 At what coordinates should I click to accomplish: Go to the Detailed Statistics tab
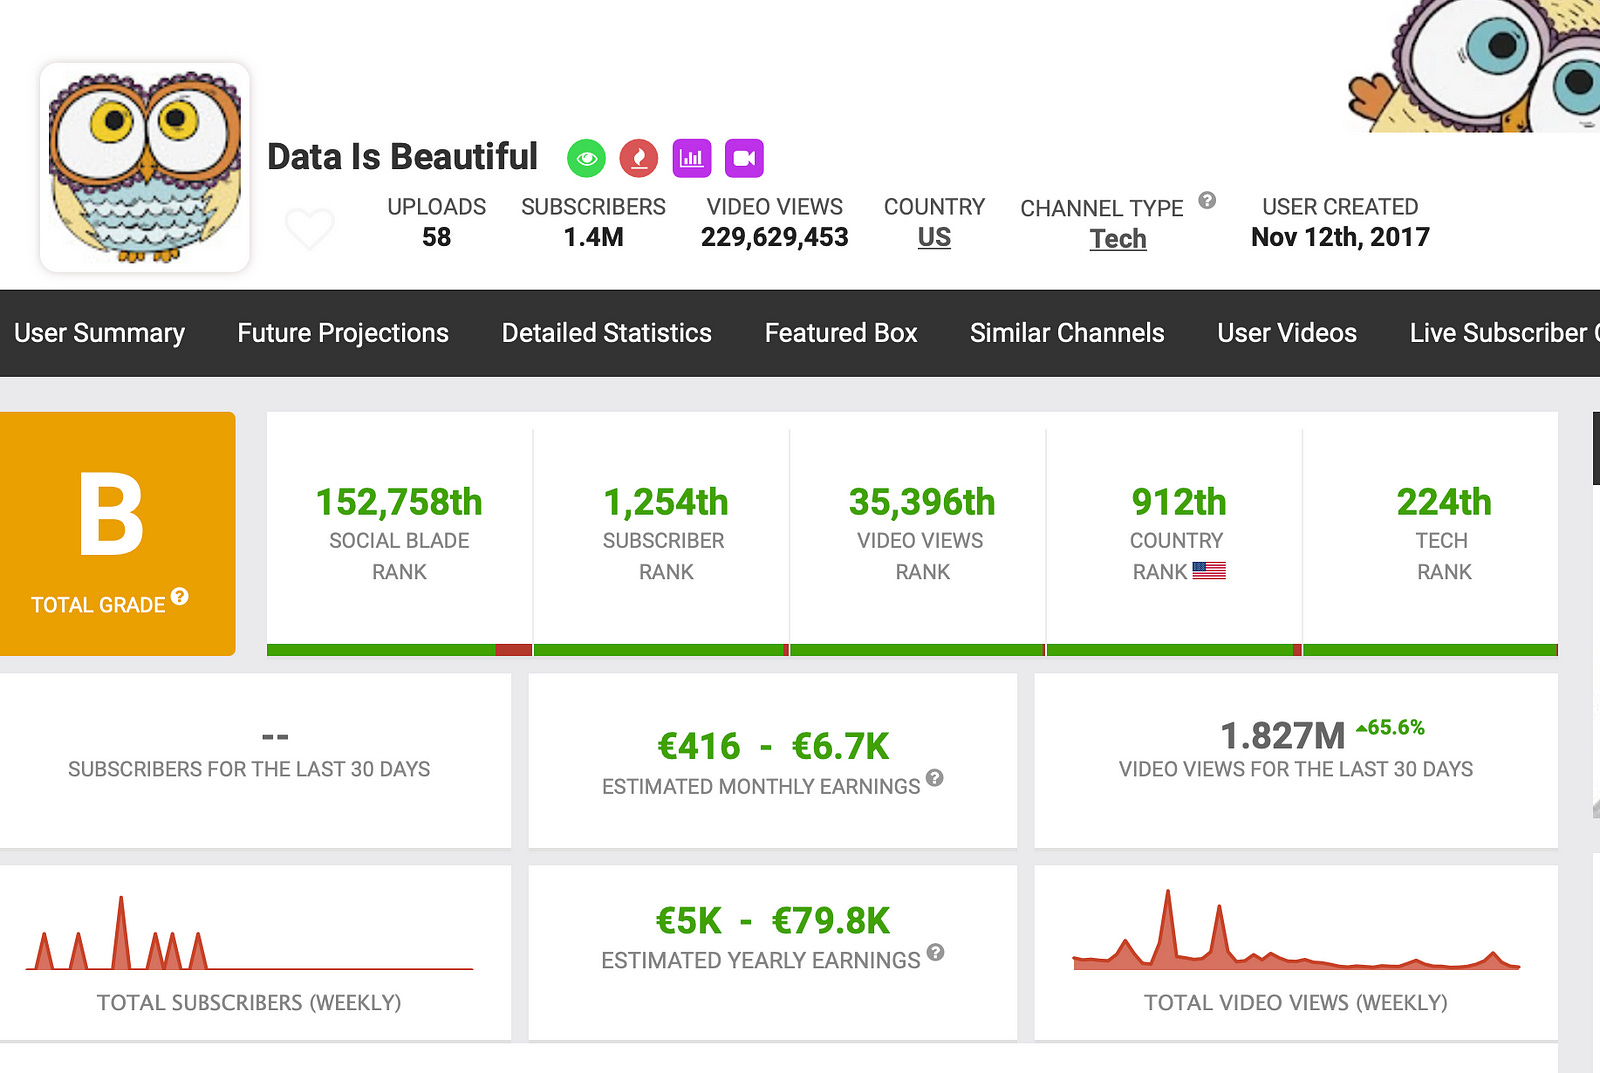607,333
